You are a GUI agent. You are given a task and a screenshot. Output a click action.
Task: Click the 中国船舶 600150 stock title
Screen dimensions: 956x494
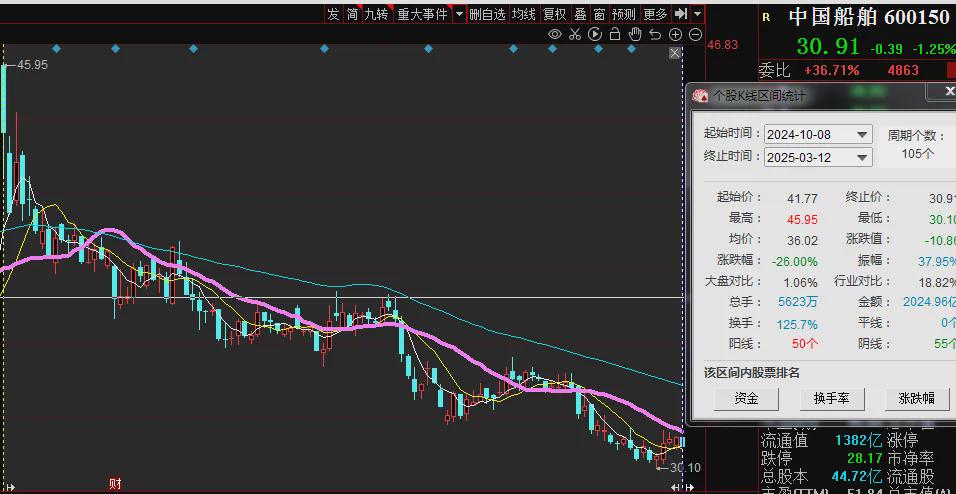869,17
